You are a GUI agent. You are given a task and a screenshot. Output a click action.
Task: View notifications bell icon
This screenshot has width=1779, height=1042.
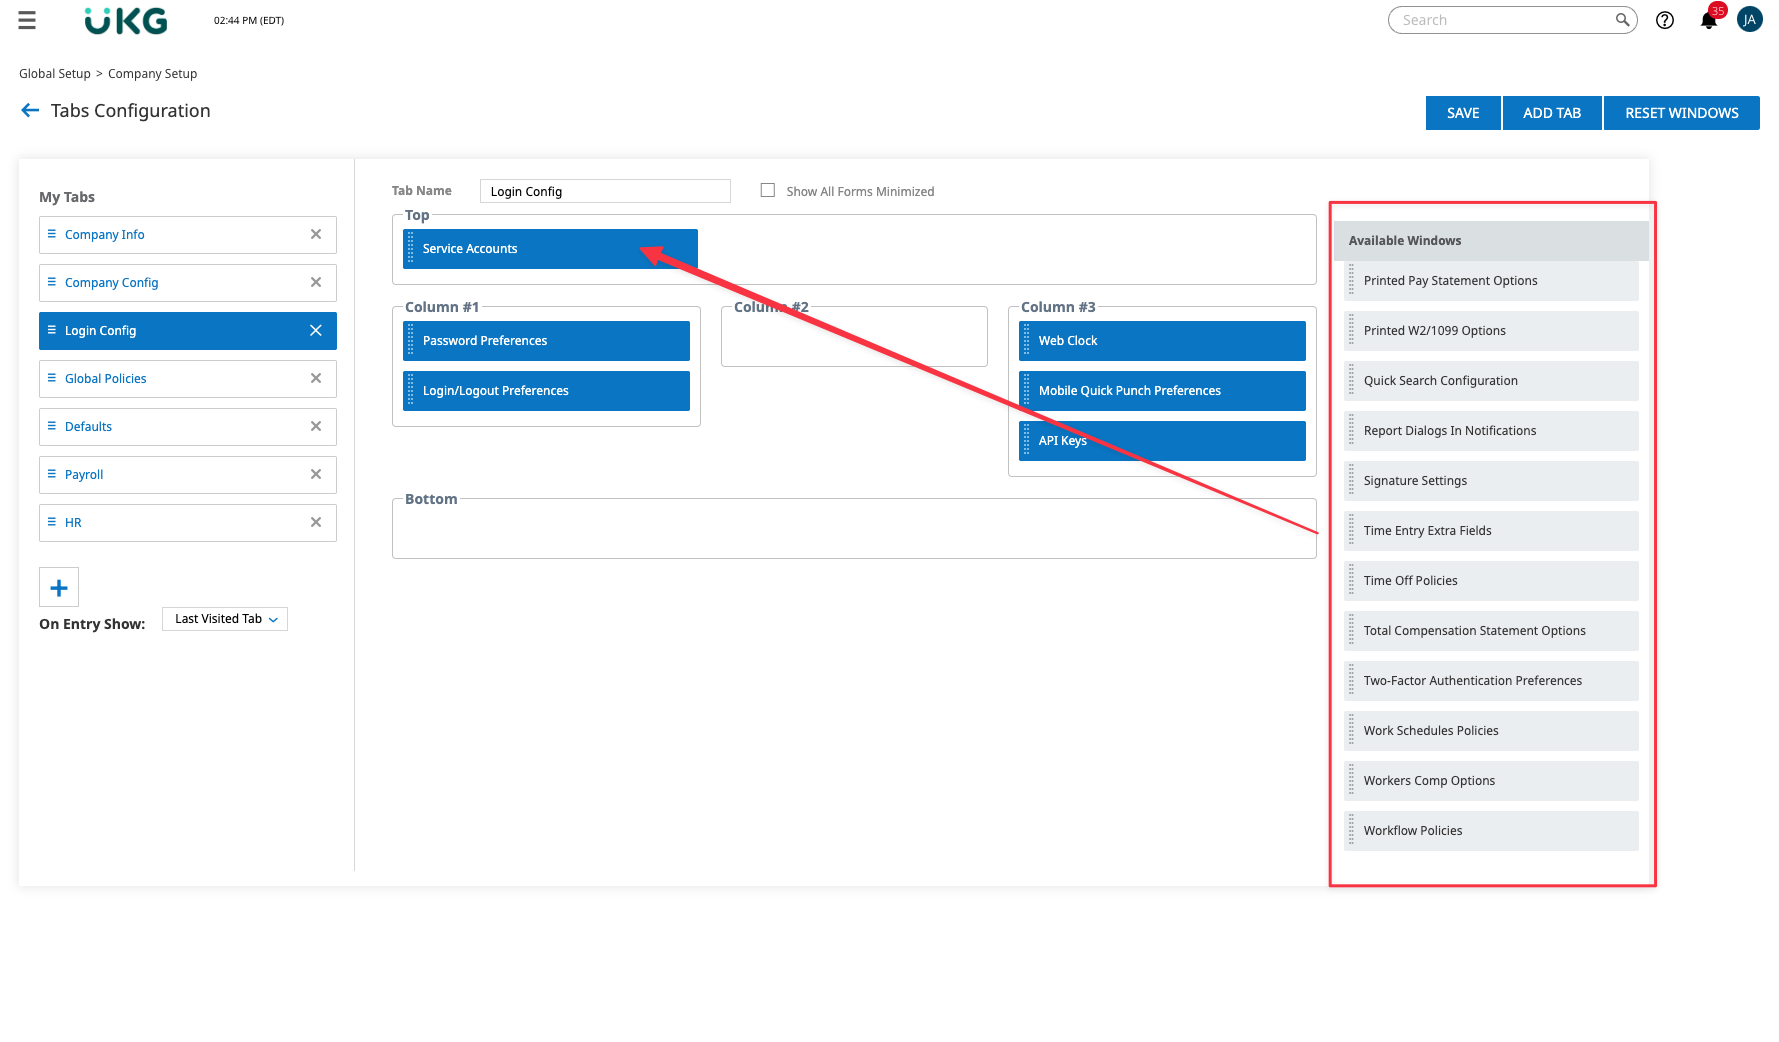(1709, 20)
